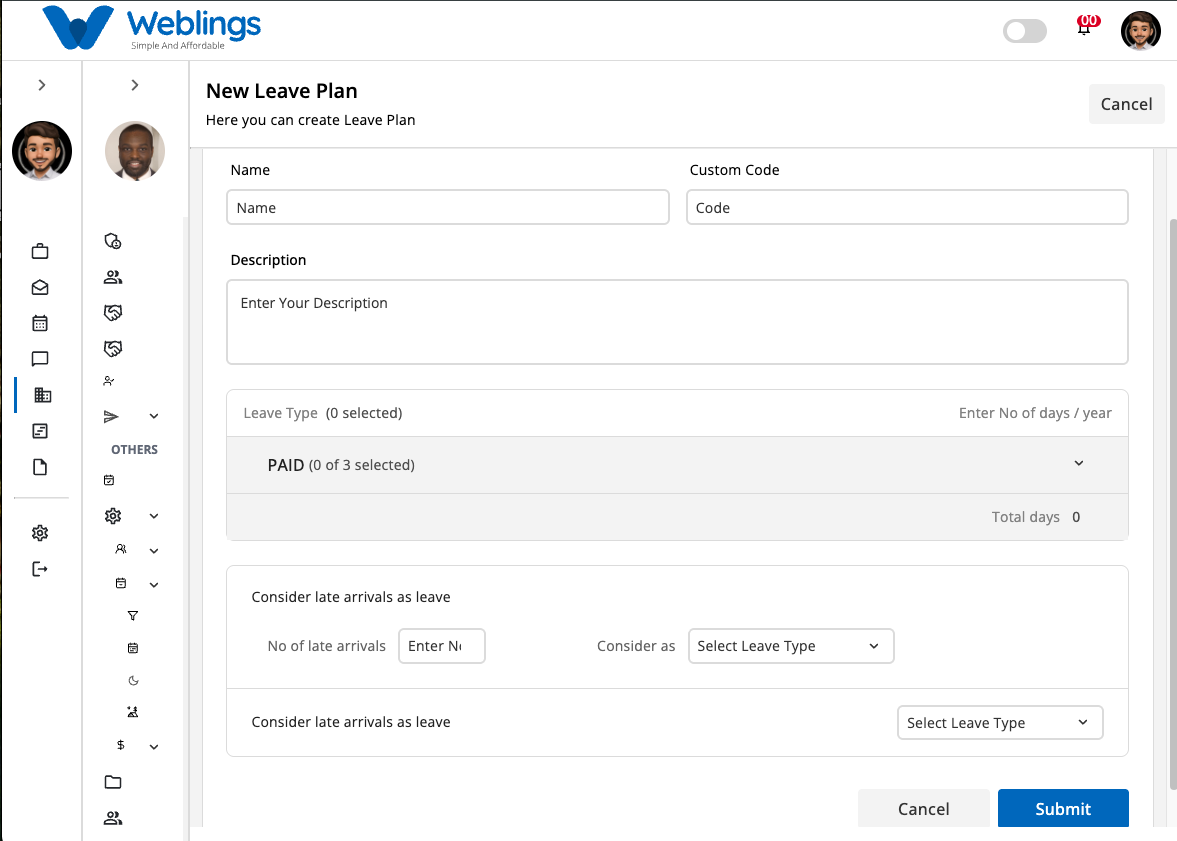The height and width of the screenshot is (841, 1177).
Task: Expand the chevron beside the dollar icon
Action: coord(154,746)
